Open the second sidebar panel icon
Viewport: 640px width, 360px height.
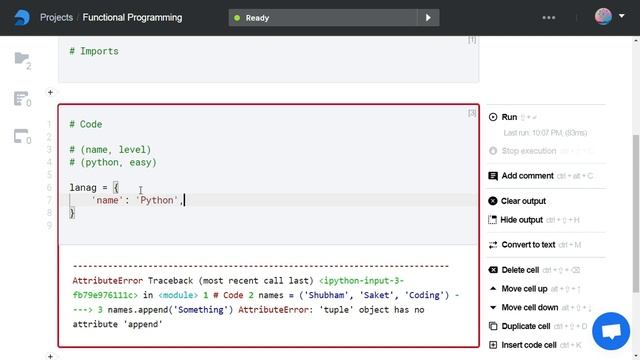coord(22,99)
